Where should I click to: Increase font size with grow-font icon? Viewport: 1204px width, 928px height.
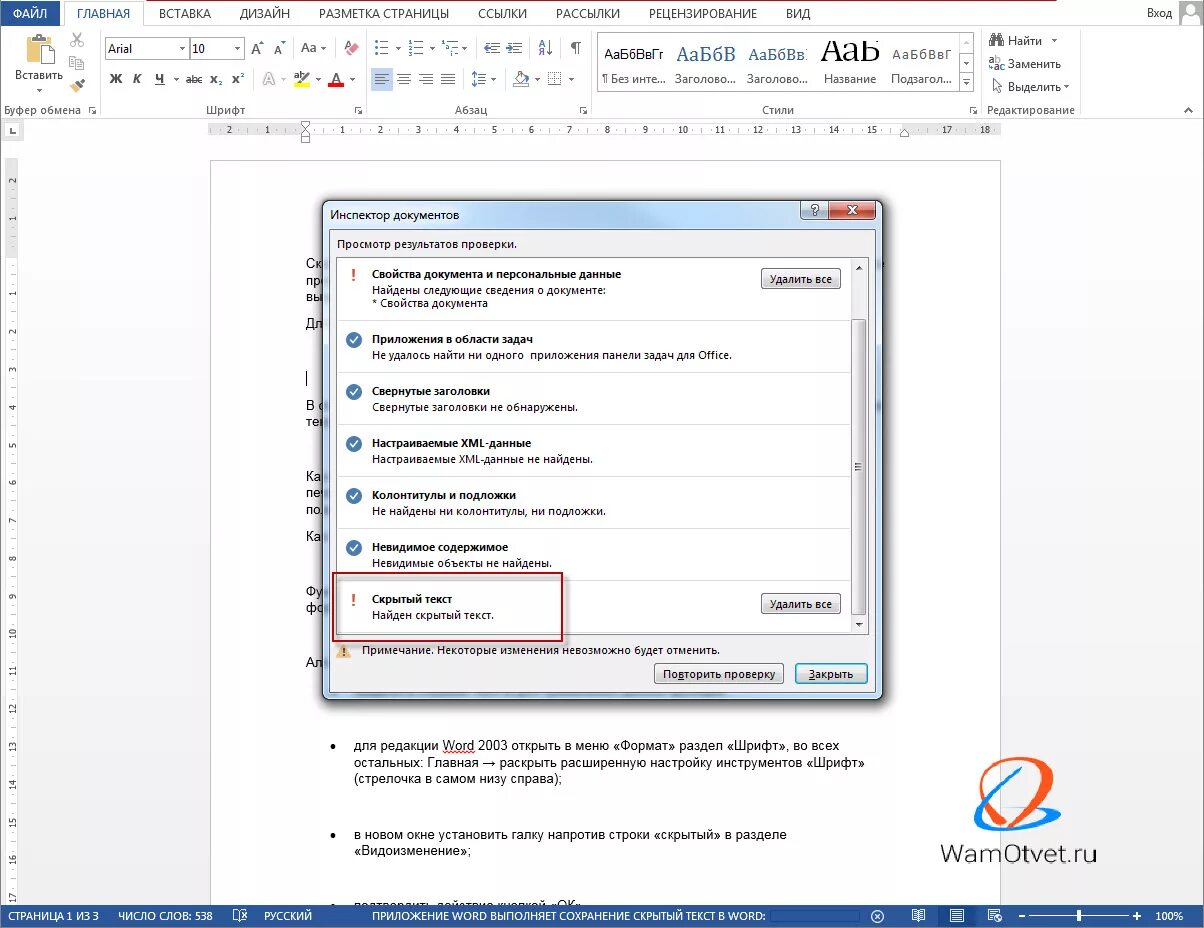(257, 48)
